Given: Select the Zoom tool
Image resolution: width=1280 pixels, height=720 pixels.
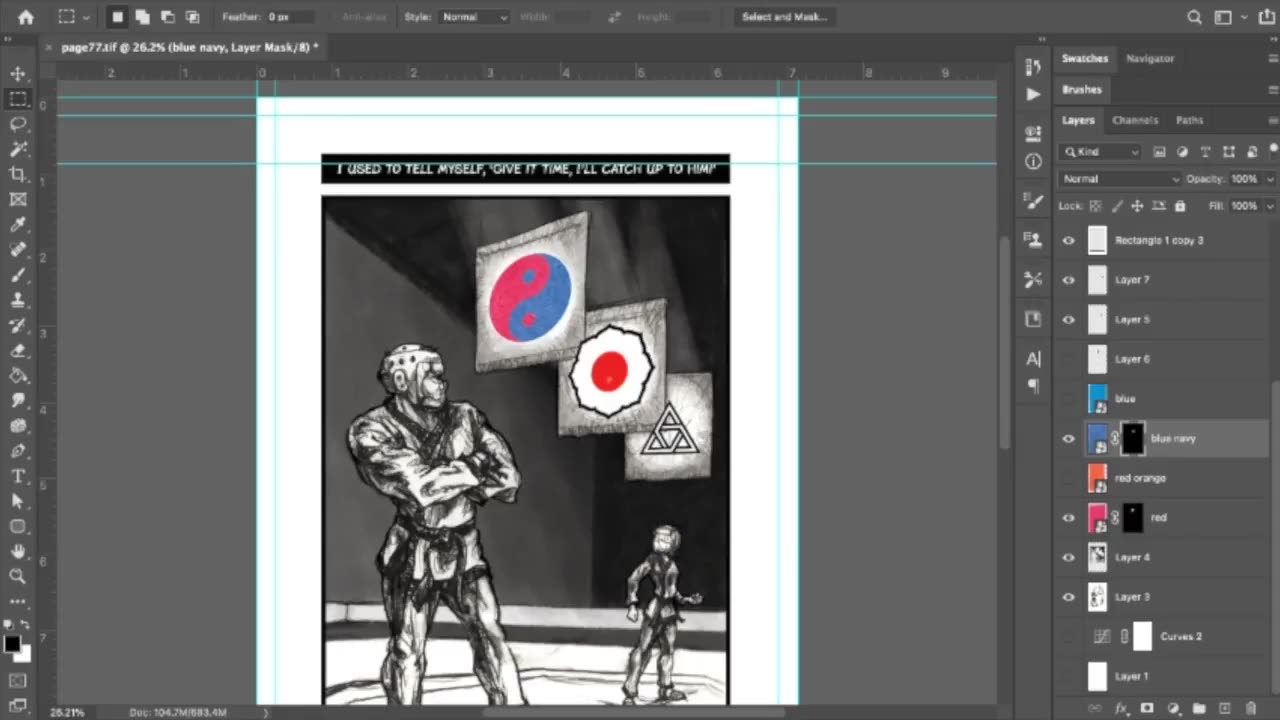Looking at the screenshot, I should click(18, 576).
